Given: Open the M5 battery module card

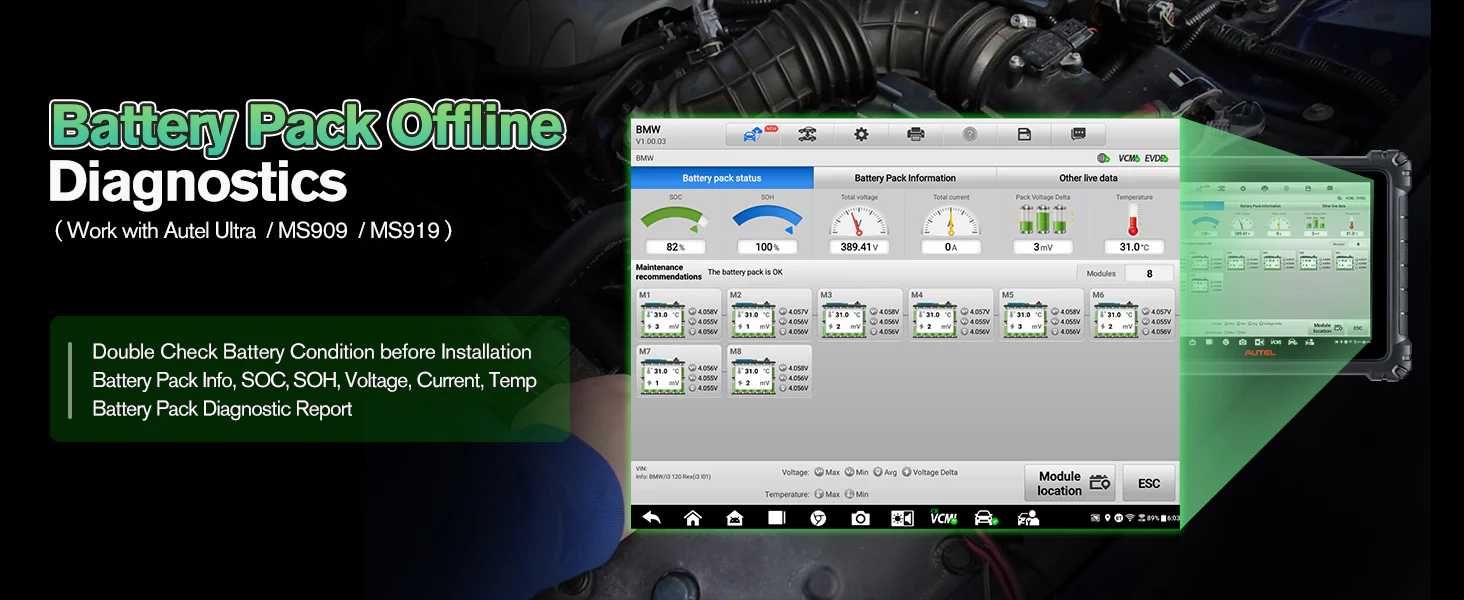Looking at the screenshot, I should [1042, 315].
